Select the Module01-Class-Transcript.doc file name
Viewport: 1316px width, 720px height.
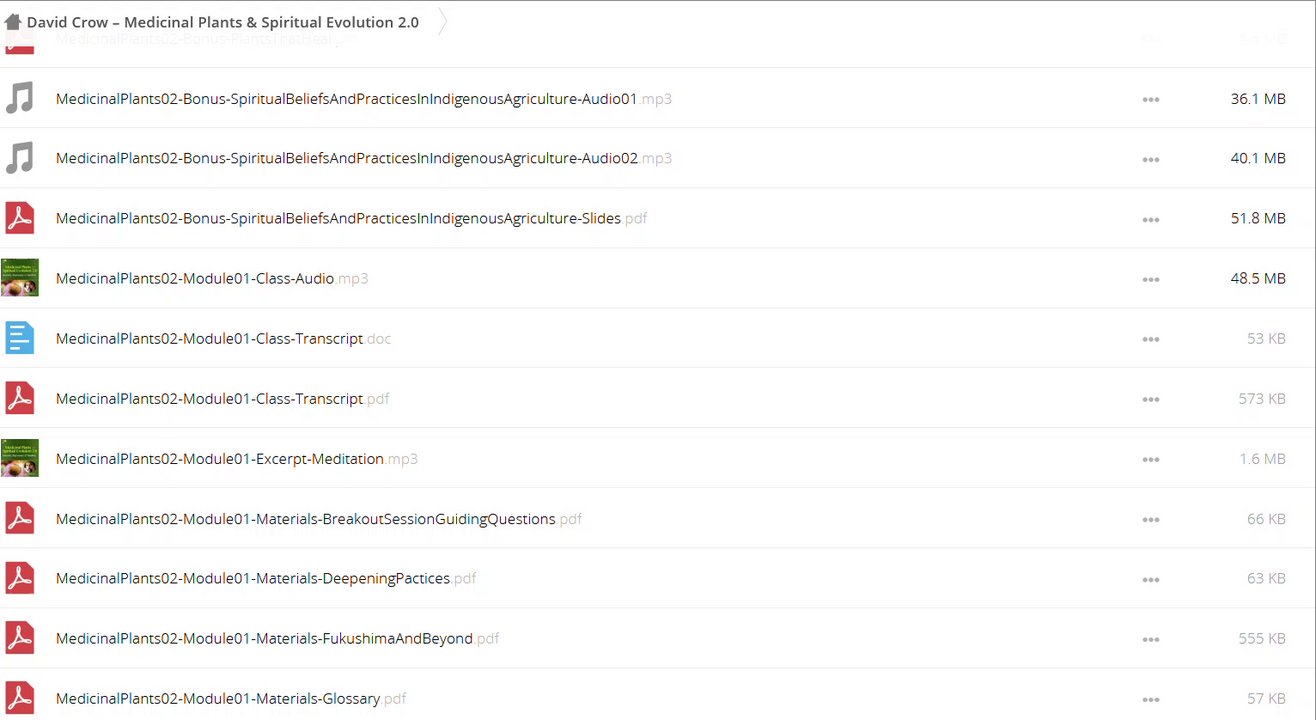click(x=223, y=339)
